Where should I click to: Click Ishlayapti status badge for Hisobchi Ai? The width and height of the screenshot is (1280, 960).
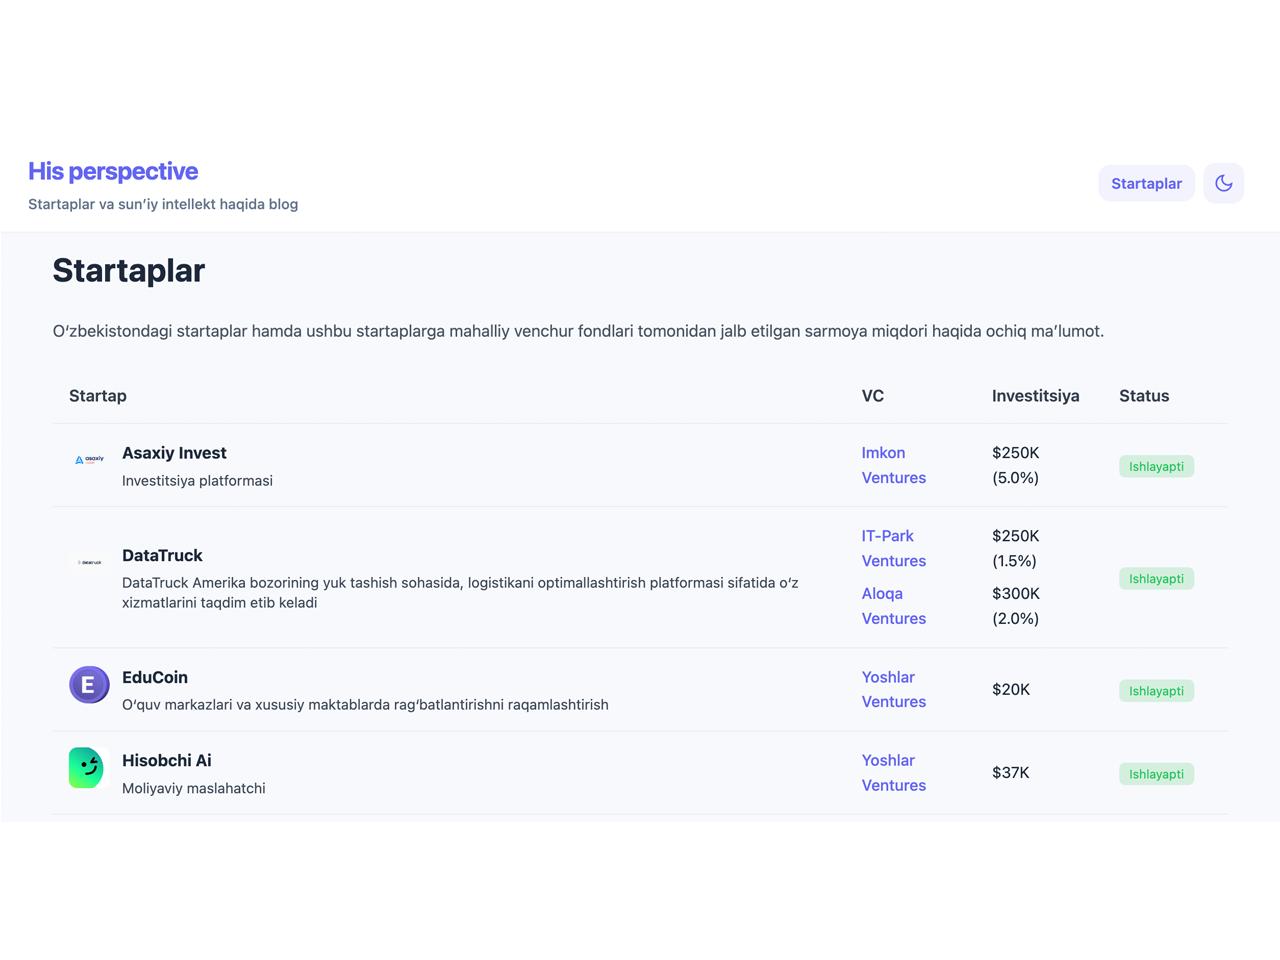click(x=1156, y=774)
